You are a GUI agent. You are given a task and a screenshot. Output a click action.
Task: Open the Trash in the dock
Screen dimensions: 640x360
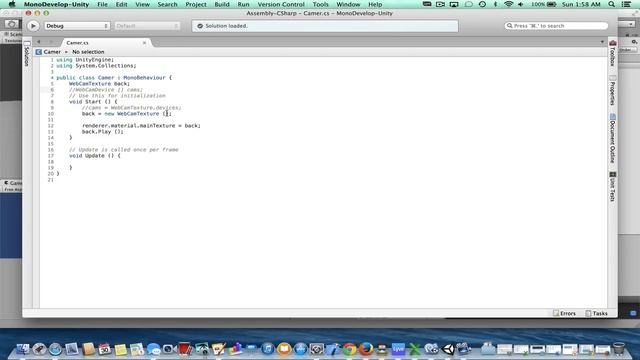[619, 349]
